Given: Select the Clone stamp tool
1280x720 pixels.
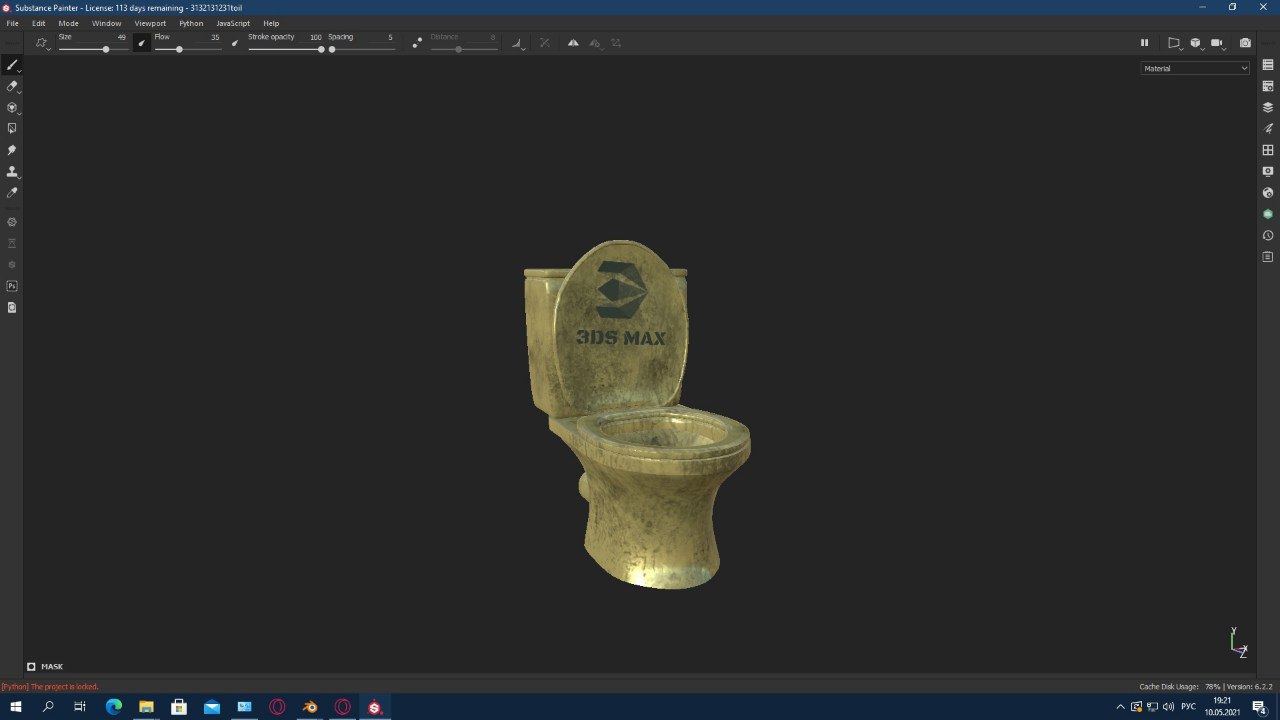Looking at the screenshot, I should (x=12, y=171).
